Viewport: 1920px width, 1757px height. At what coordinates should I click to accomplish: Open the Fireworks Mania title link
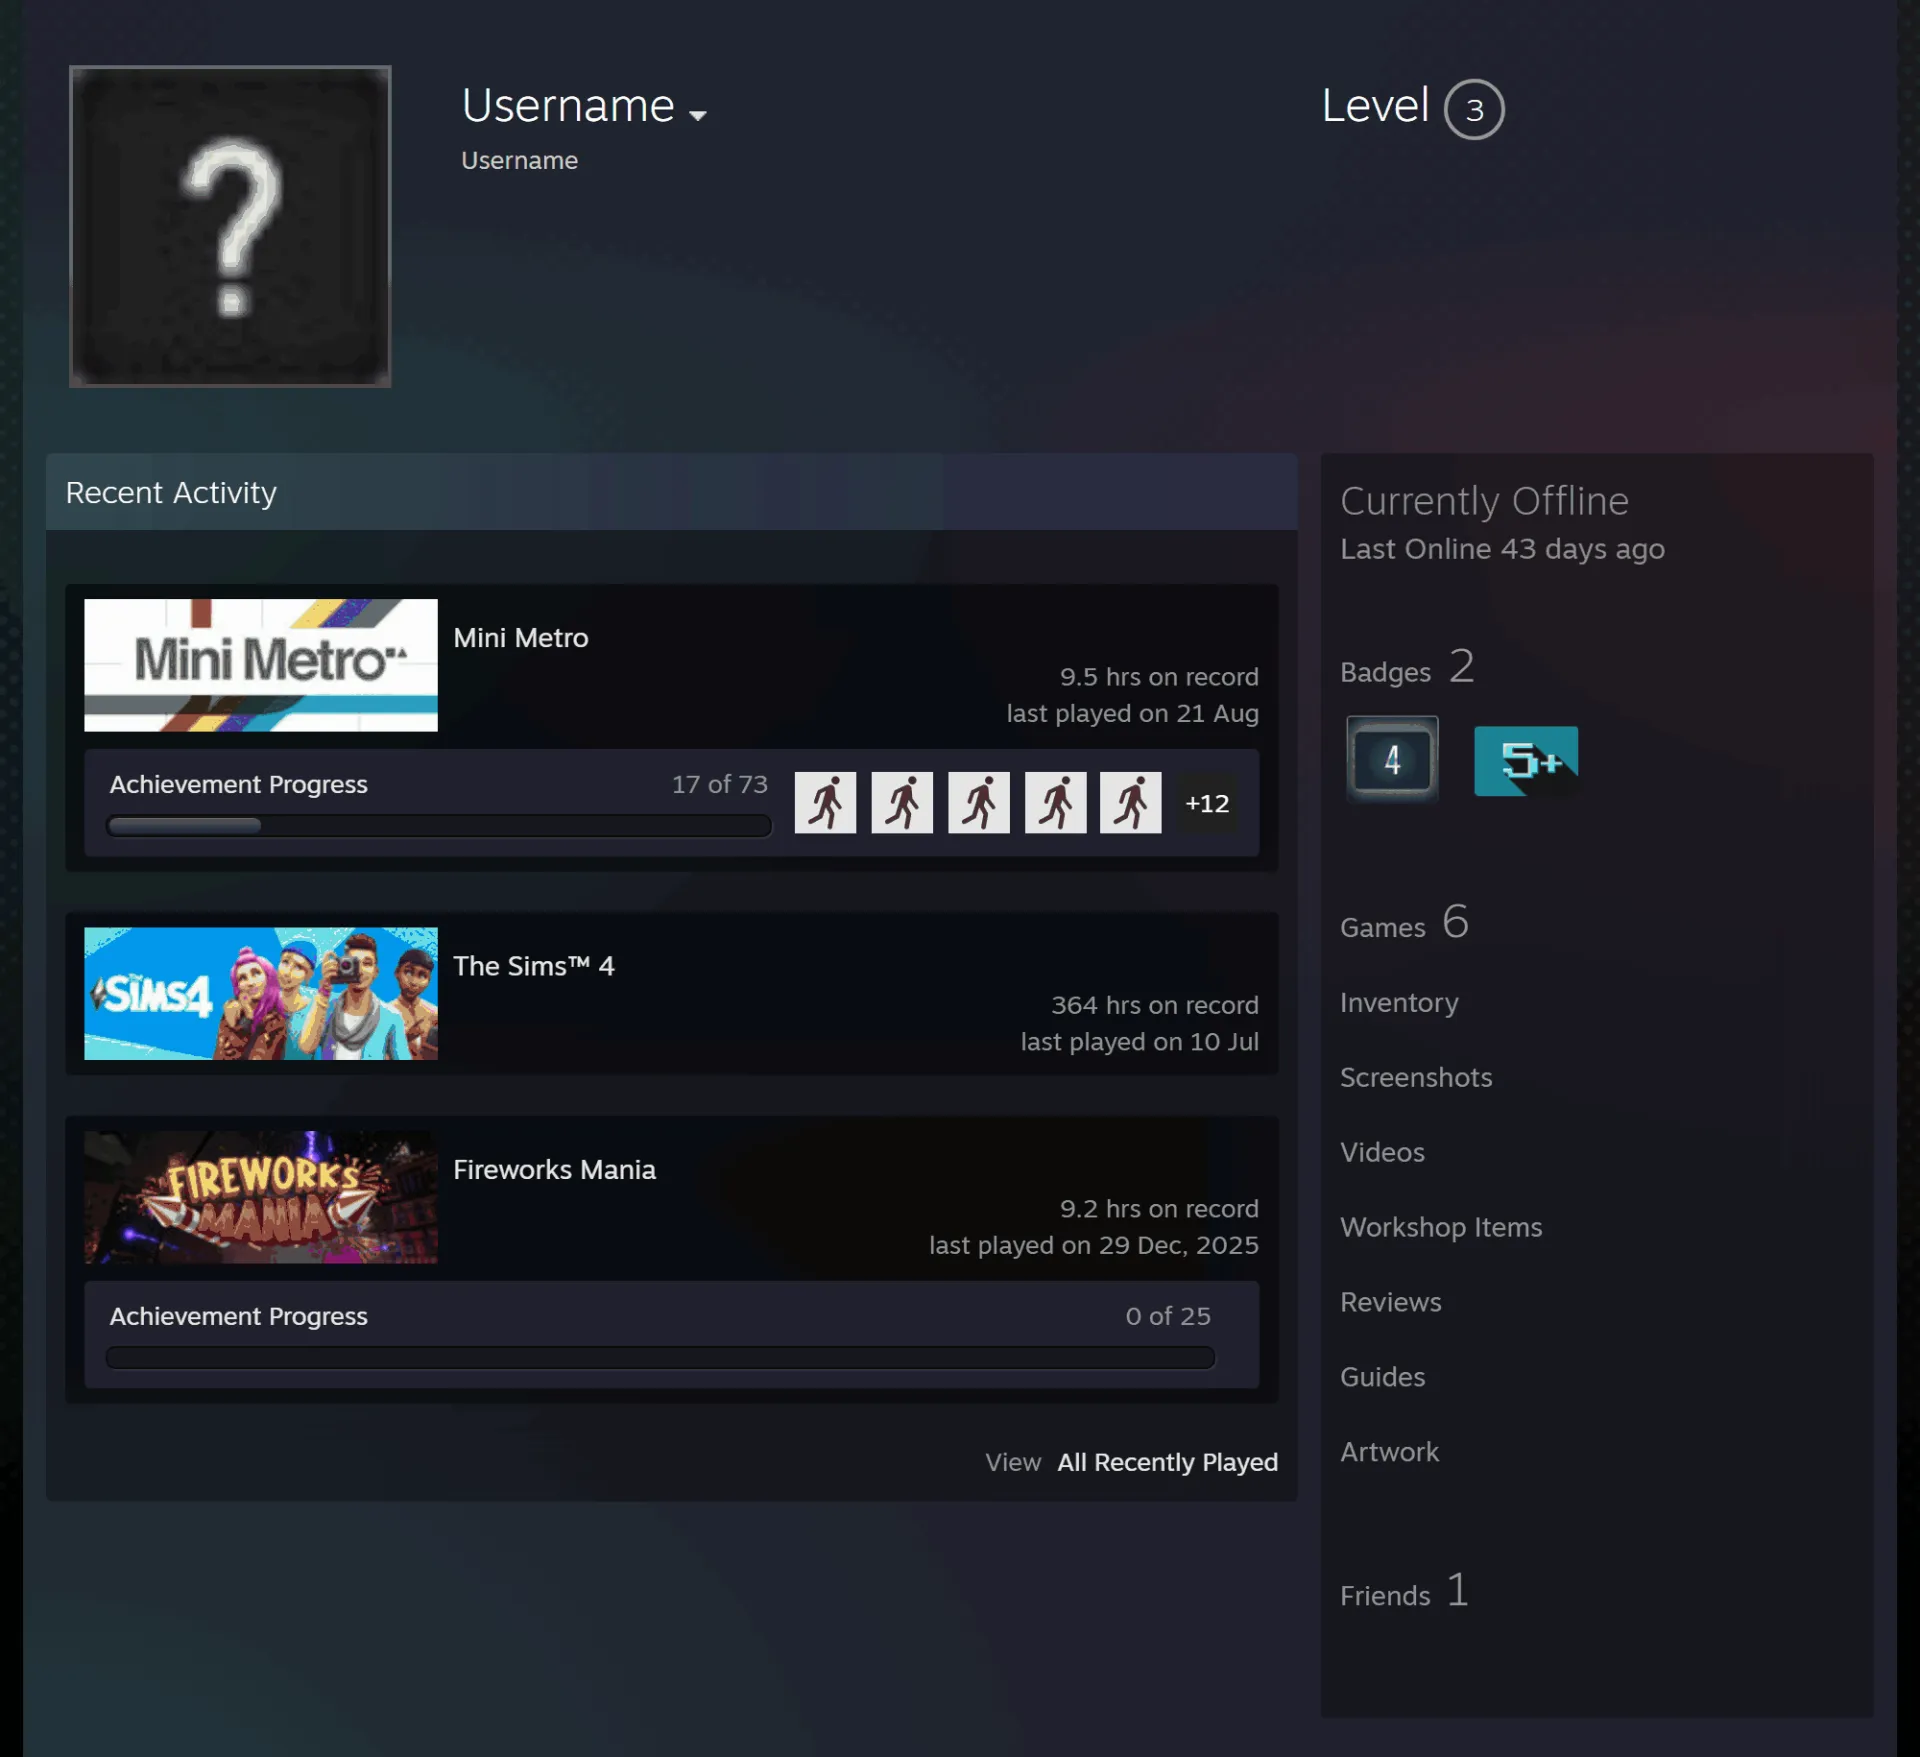point(555,1170)
